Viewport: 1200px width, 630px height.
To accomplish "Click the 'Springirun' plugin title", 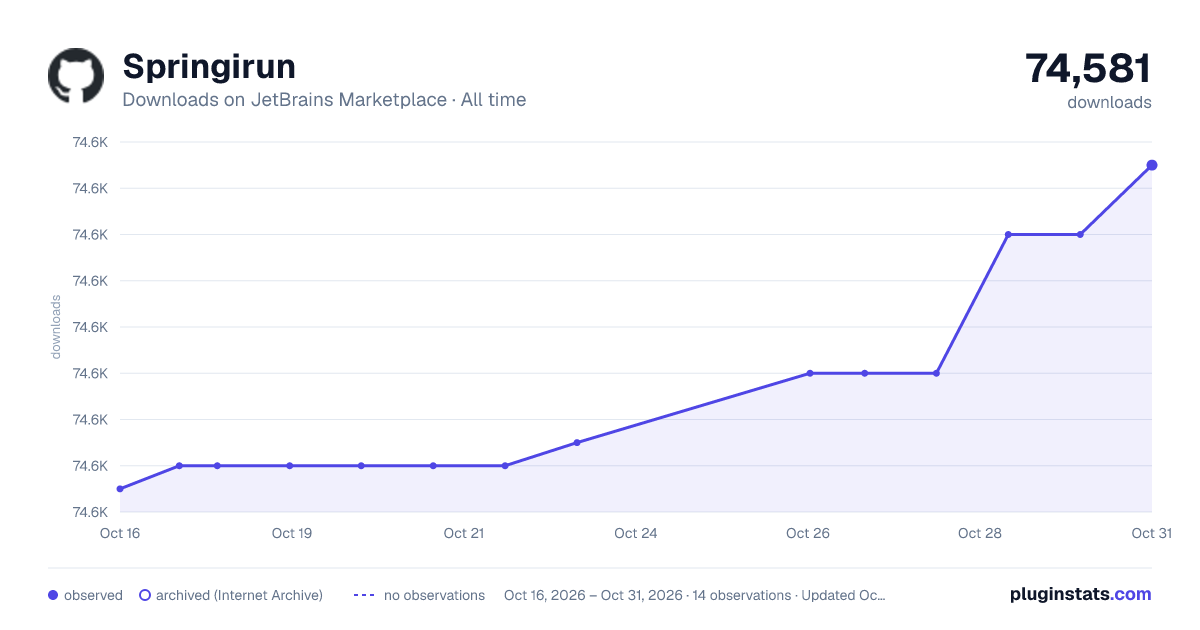I will 209,67.
